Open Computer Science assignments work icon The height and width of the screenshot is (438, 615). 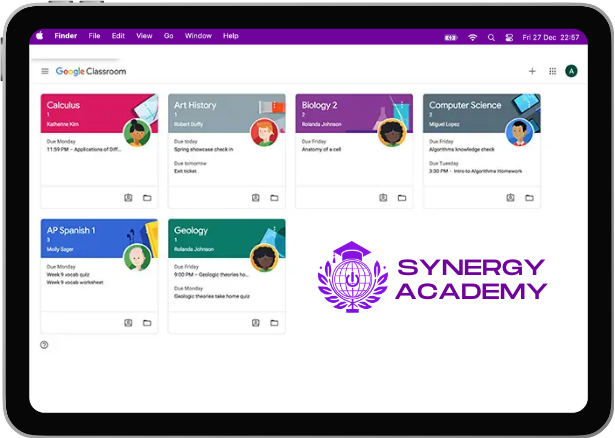(510, 198)
